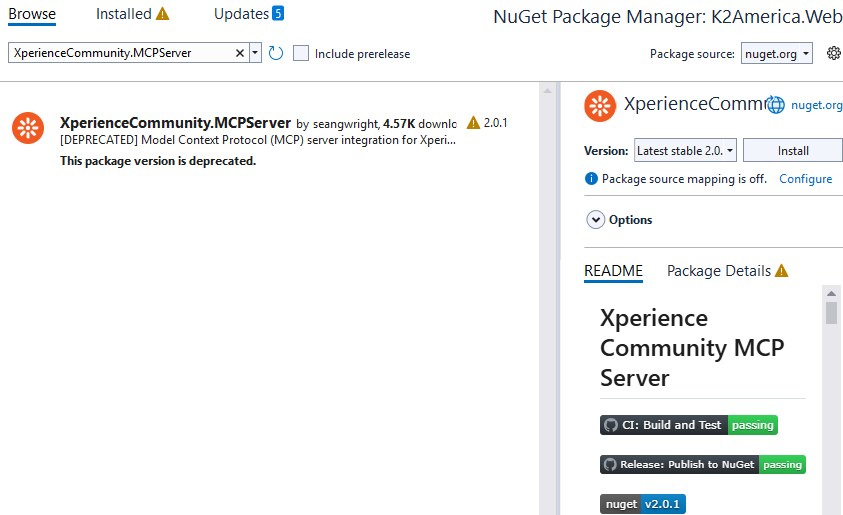This screenshot has height=515, width=843.
Task: Select the XperienceCommunity.MCPServer package icon in results
Action: [x=28, y=128]
